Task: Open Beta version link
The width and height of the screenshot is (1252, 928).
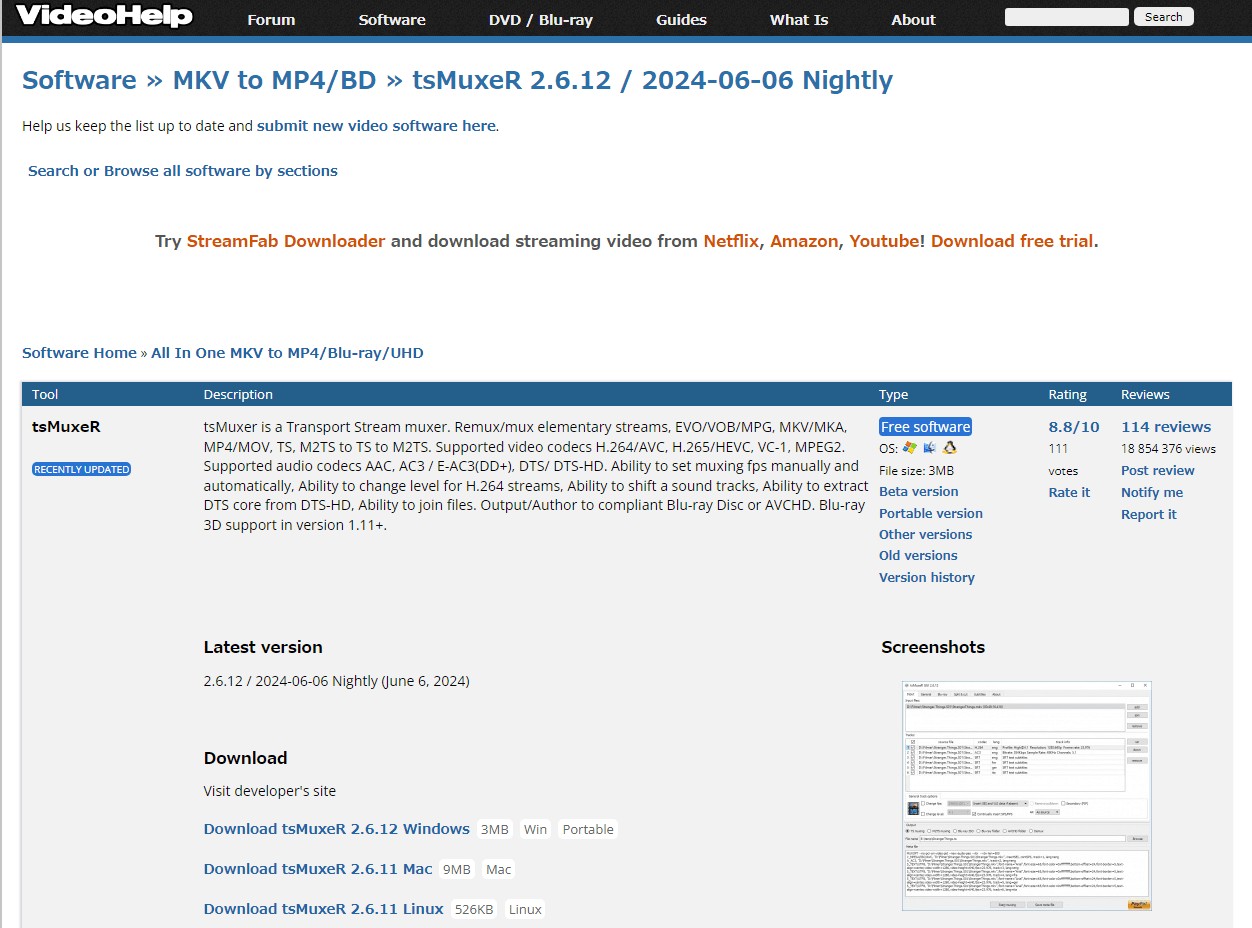Action: point(918,491)
